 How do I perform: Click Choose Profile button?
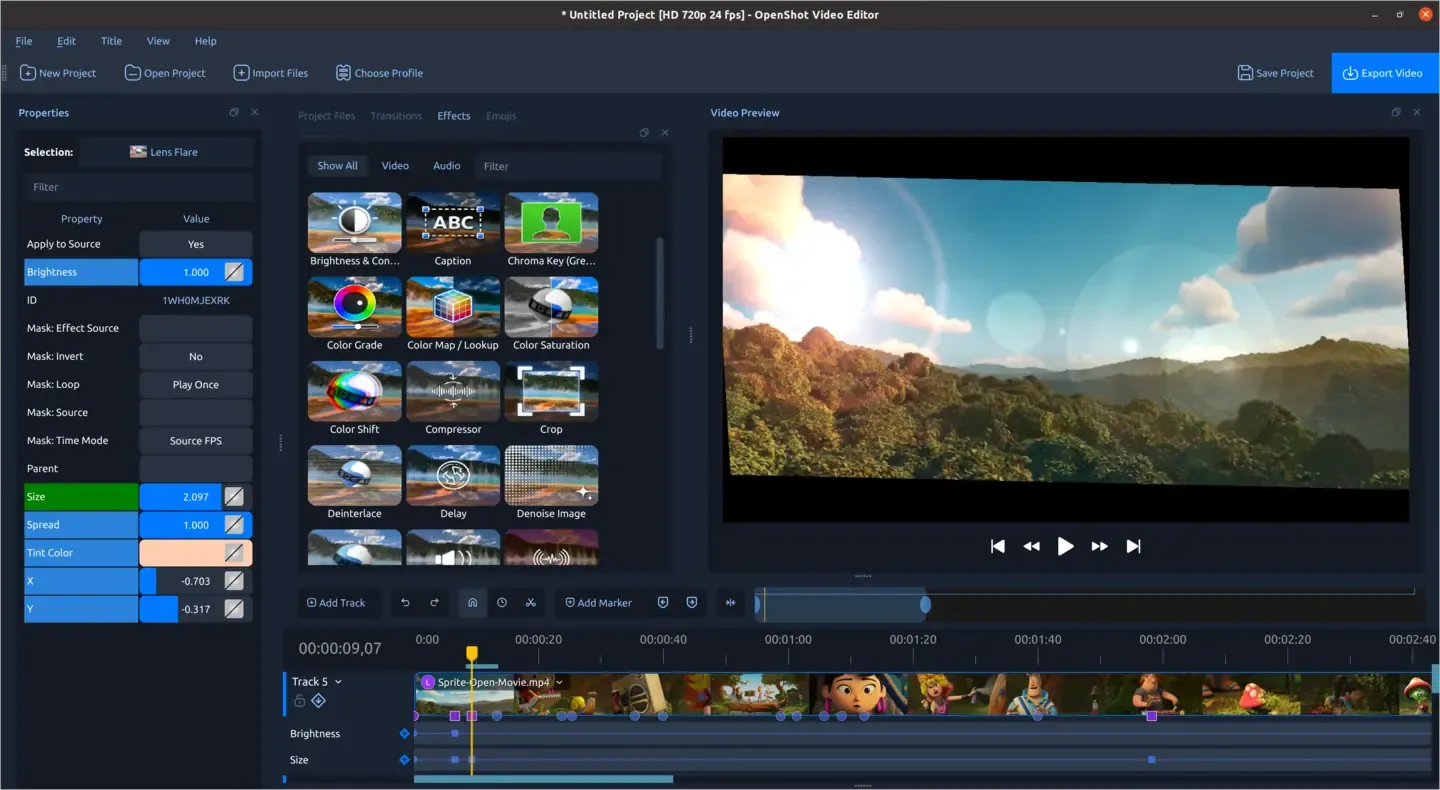(379, 73)
